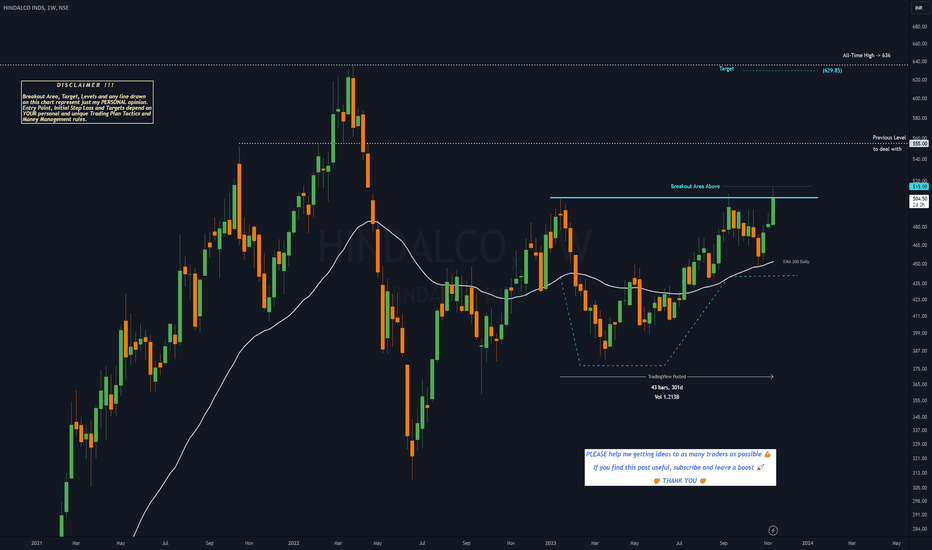Click the cyan 'Target' label

coord(726,69)
